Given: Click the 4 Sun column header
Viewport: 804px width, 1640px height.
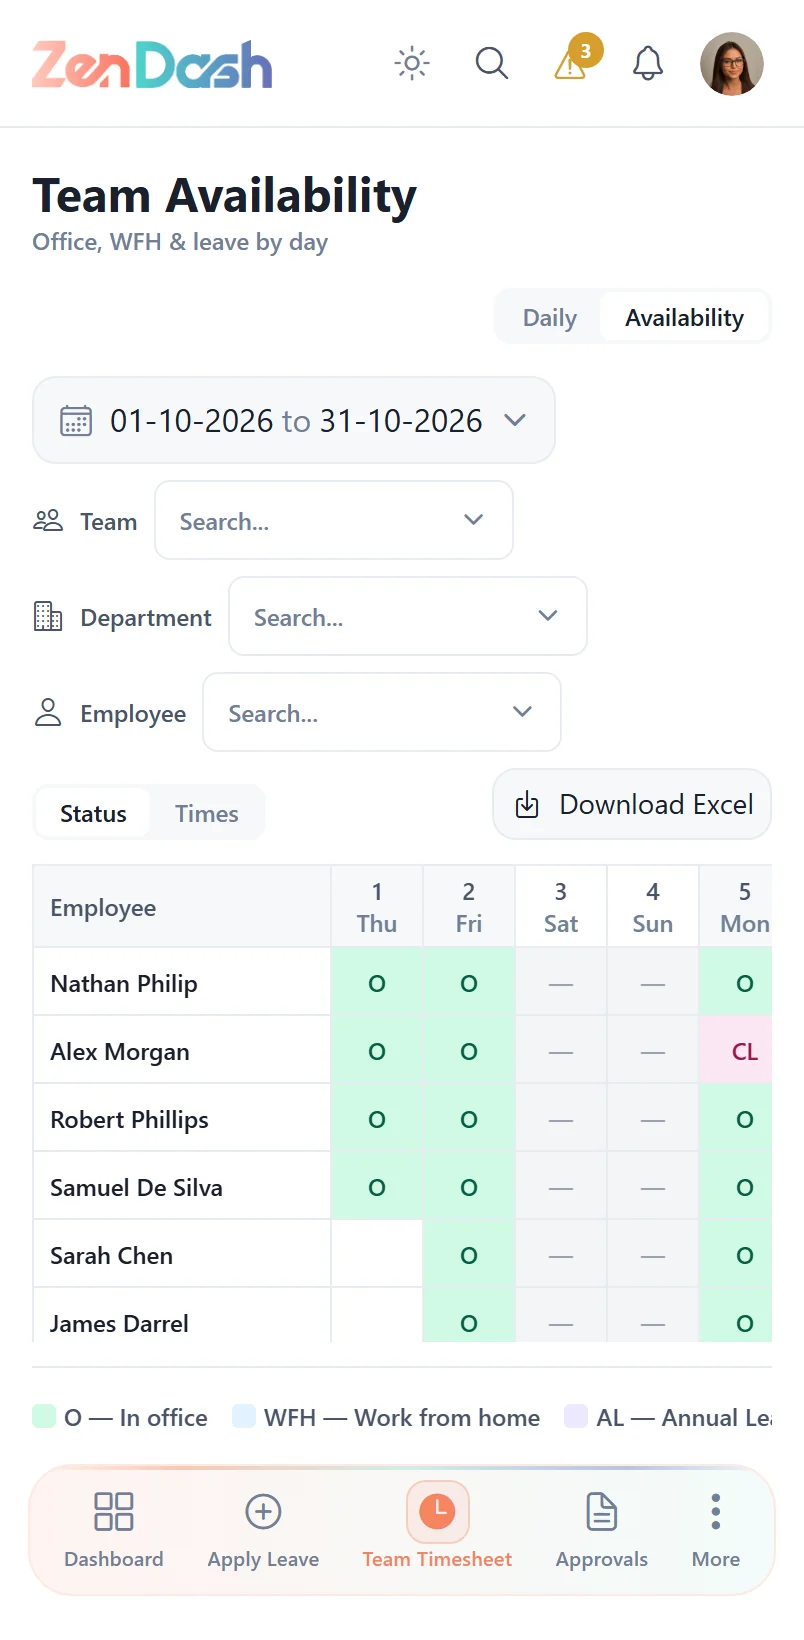Looking at the screenshot, I should point(653,907).
